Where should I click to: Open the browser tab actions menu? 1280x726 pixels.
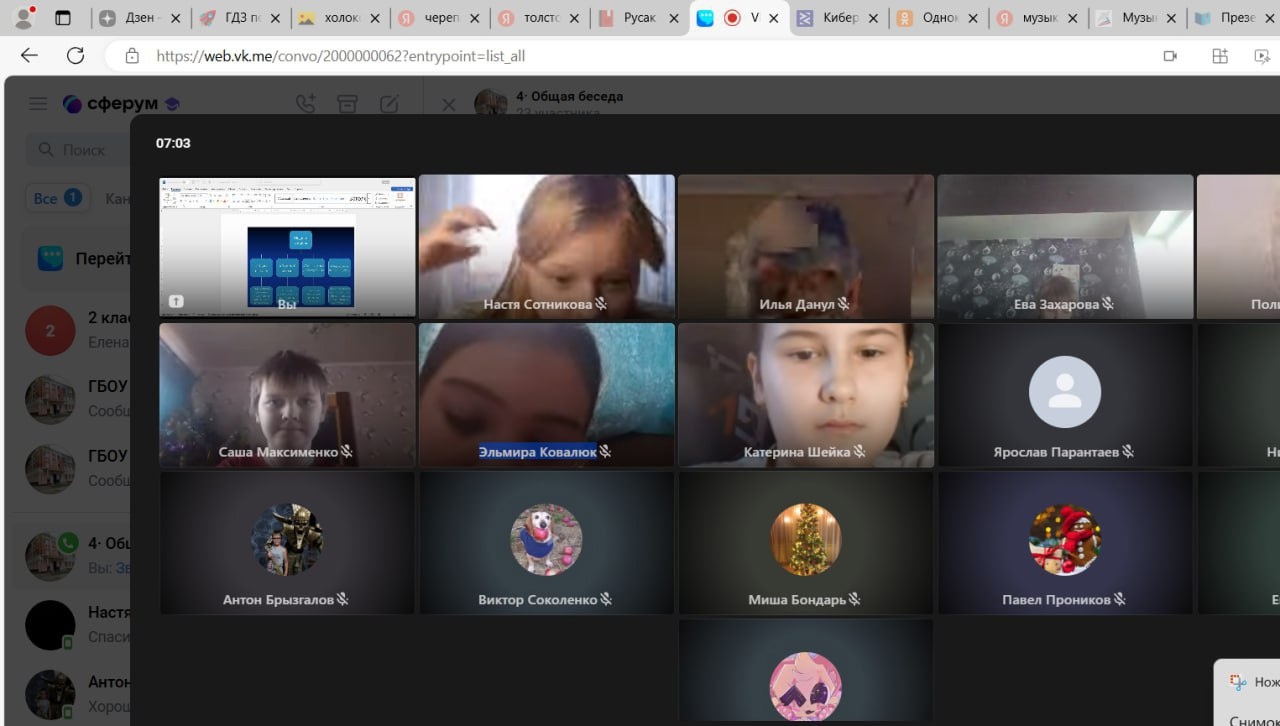click(x=63, y=18)
